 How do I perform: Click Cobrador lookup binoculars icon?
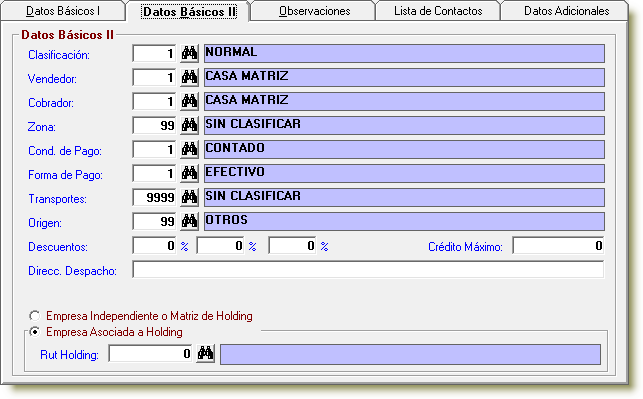189,101
